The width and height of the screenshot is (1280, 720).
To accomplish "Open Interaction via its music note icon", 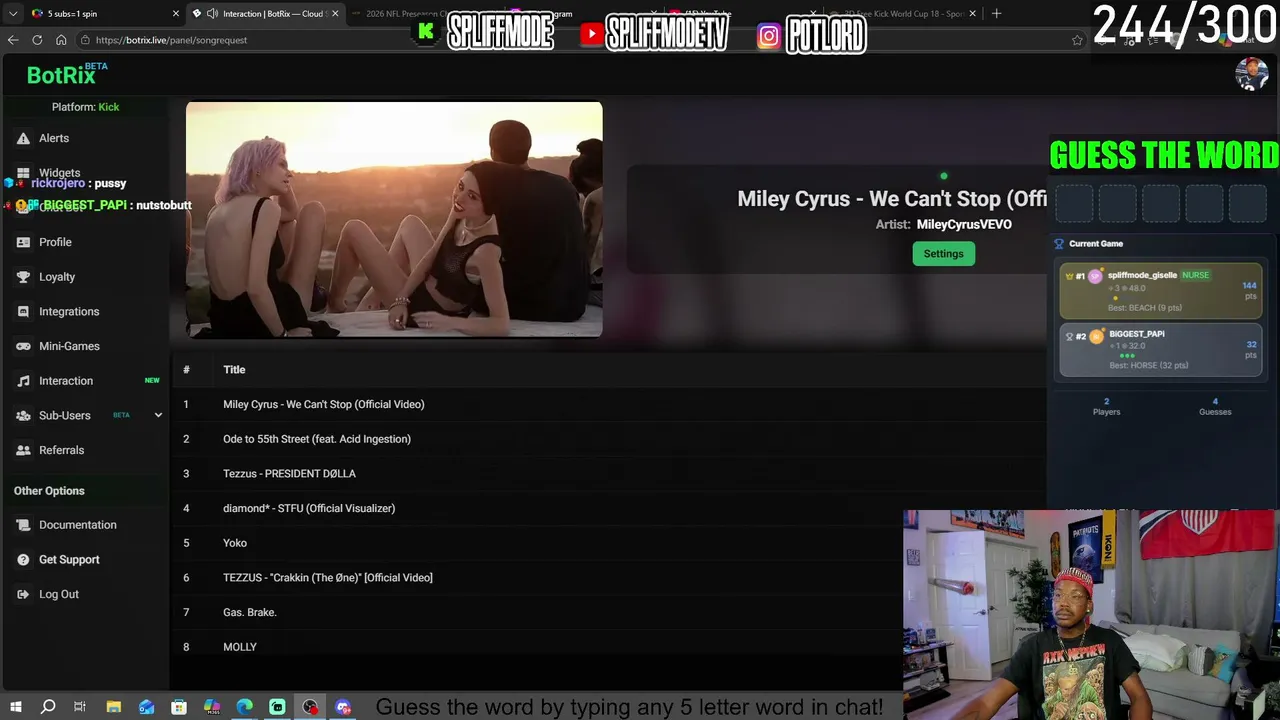I will coord(23,381).
